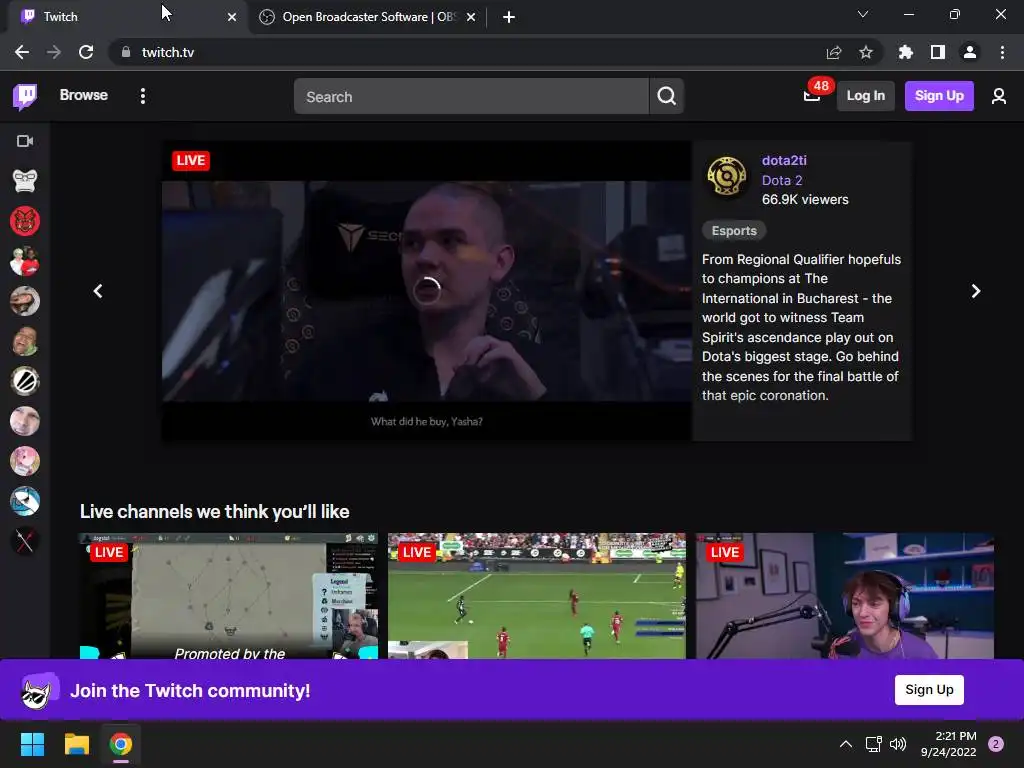Image resolution: width=1024 pixels, height=768 pixels.
Task: Open the Chrome three-dot menu
Action: (x=1002, y=52)
